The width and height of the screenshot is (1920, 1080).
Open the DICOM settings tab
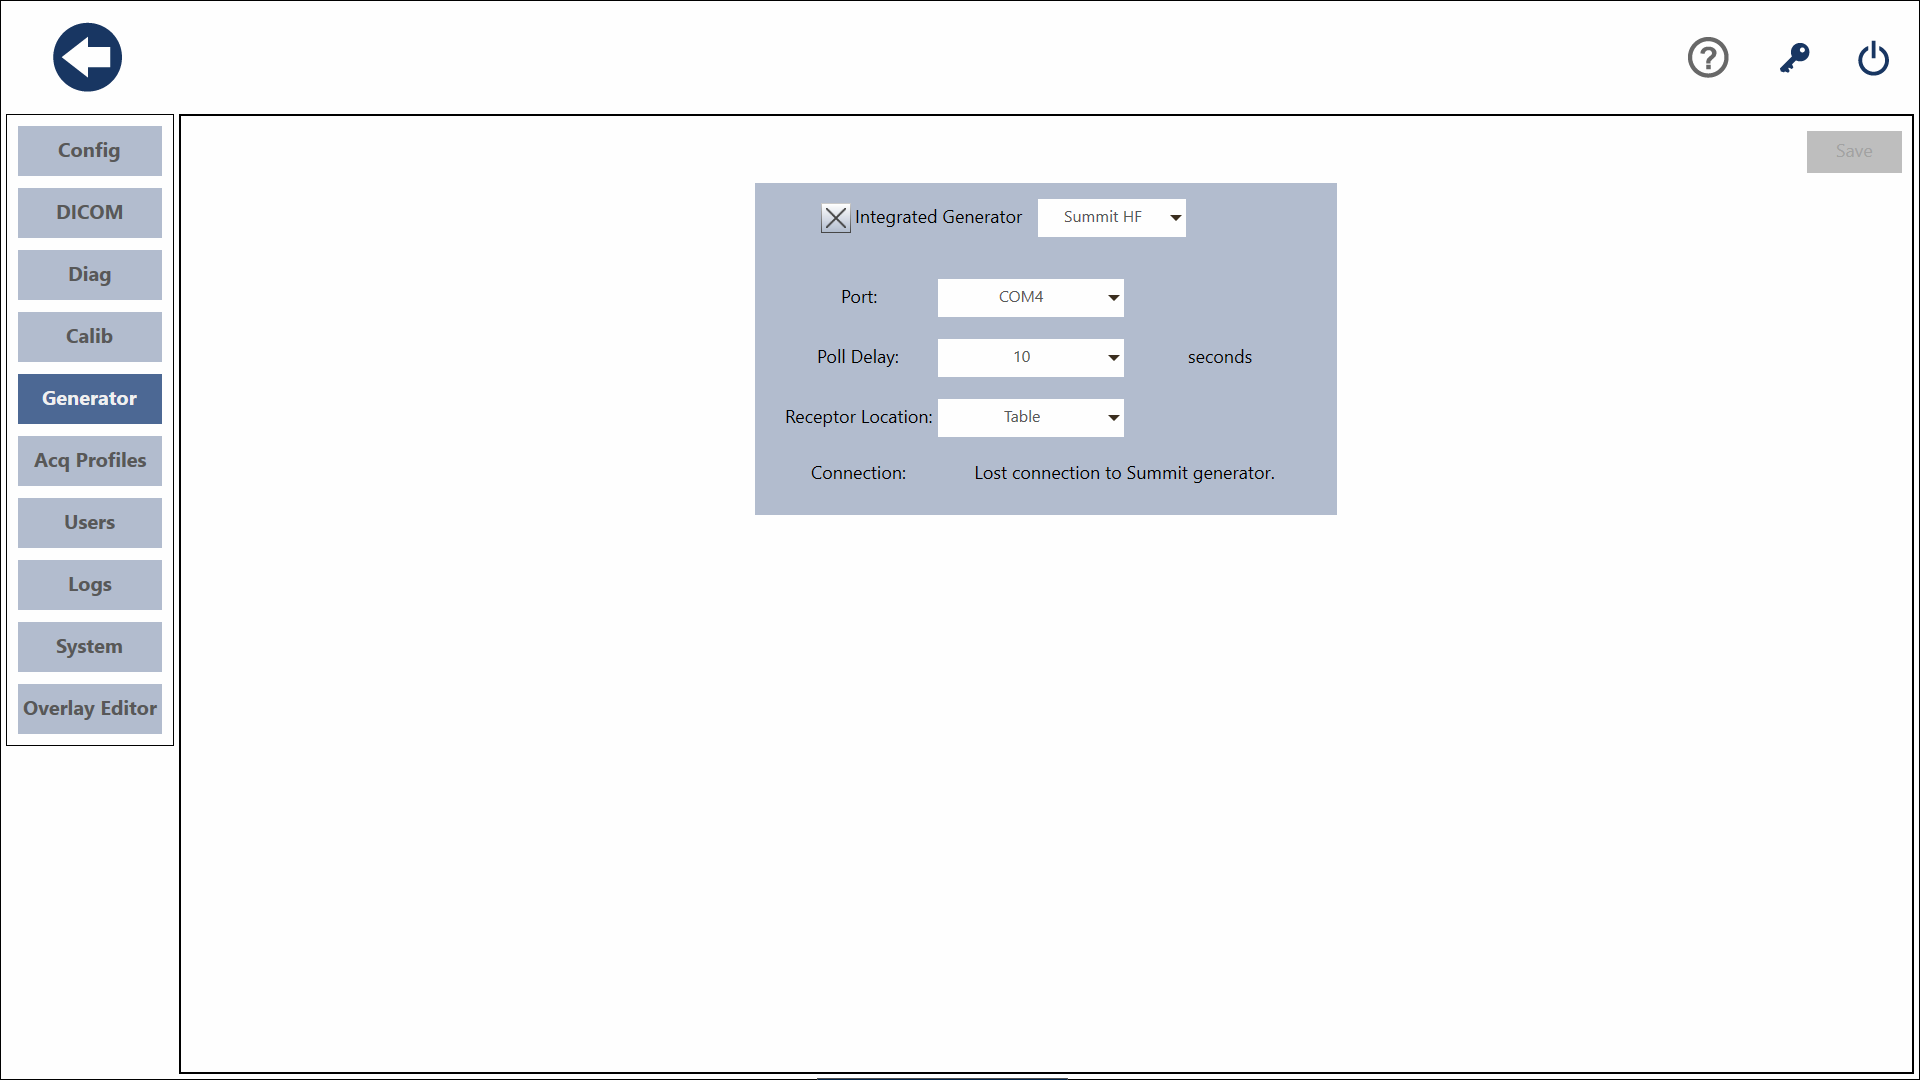click(90, 213)
